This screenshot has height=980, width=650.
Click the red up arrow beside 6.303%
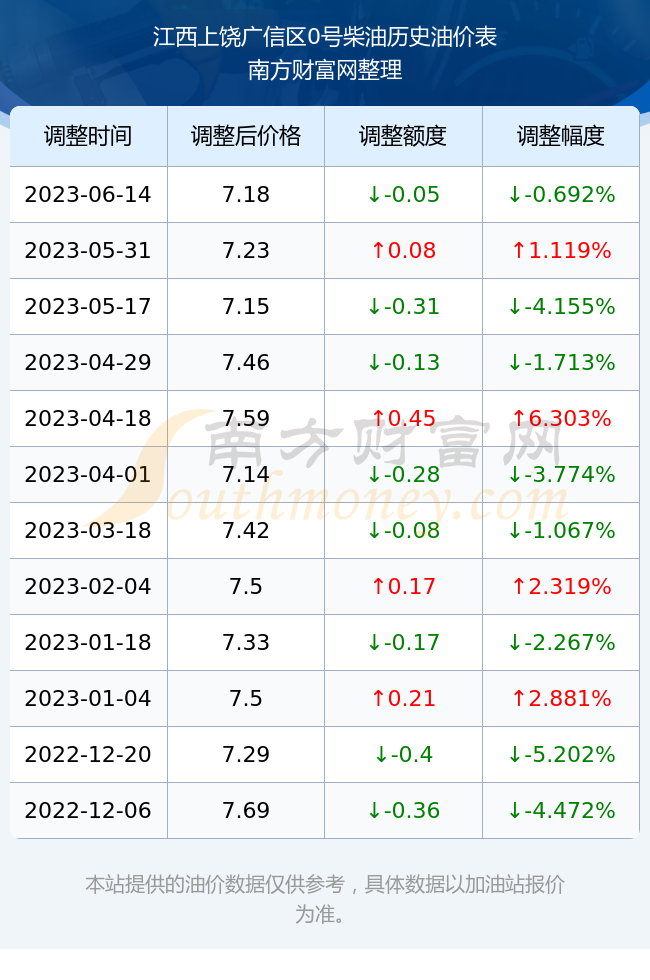click(x=518, y=419)
